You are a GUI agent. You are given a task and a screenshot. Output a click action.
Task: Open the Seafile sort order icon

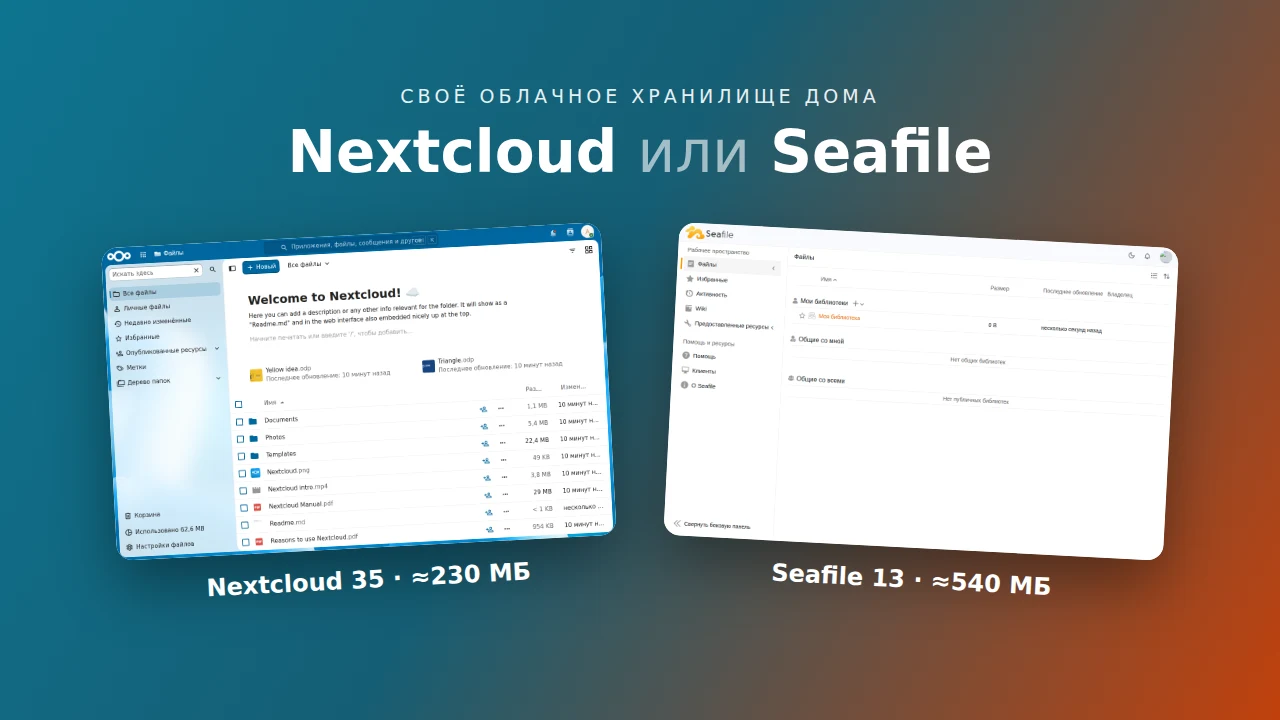point(1166,276)
